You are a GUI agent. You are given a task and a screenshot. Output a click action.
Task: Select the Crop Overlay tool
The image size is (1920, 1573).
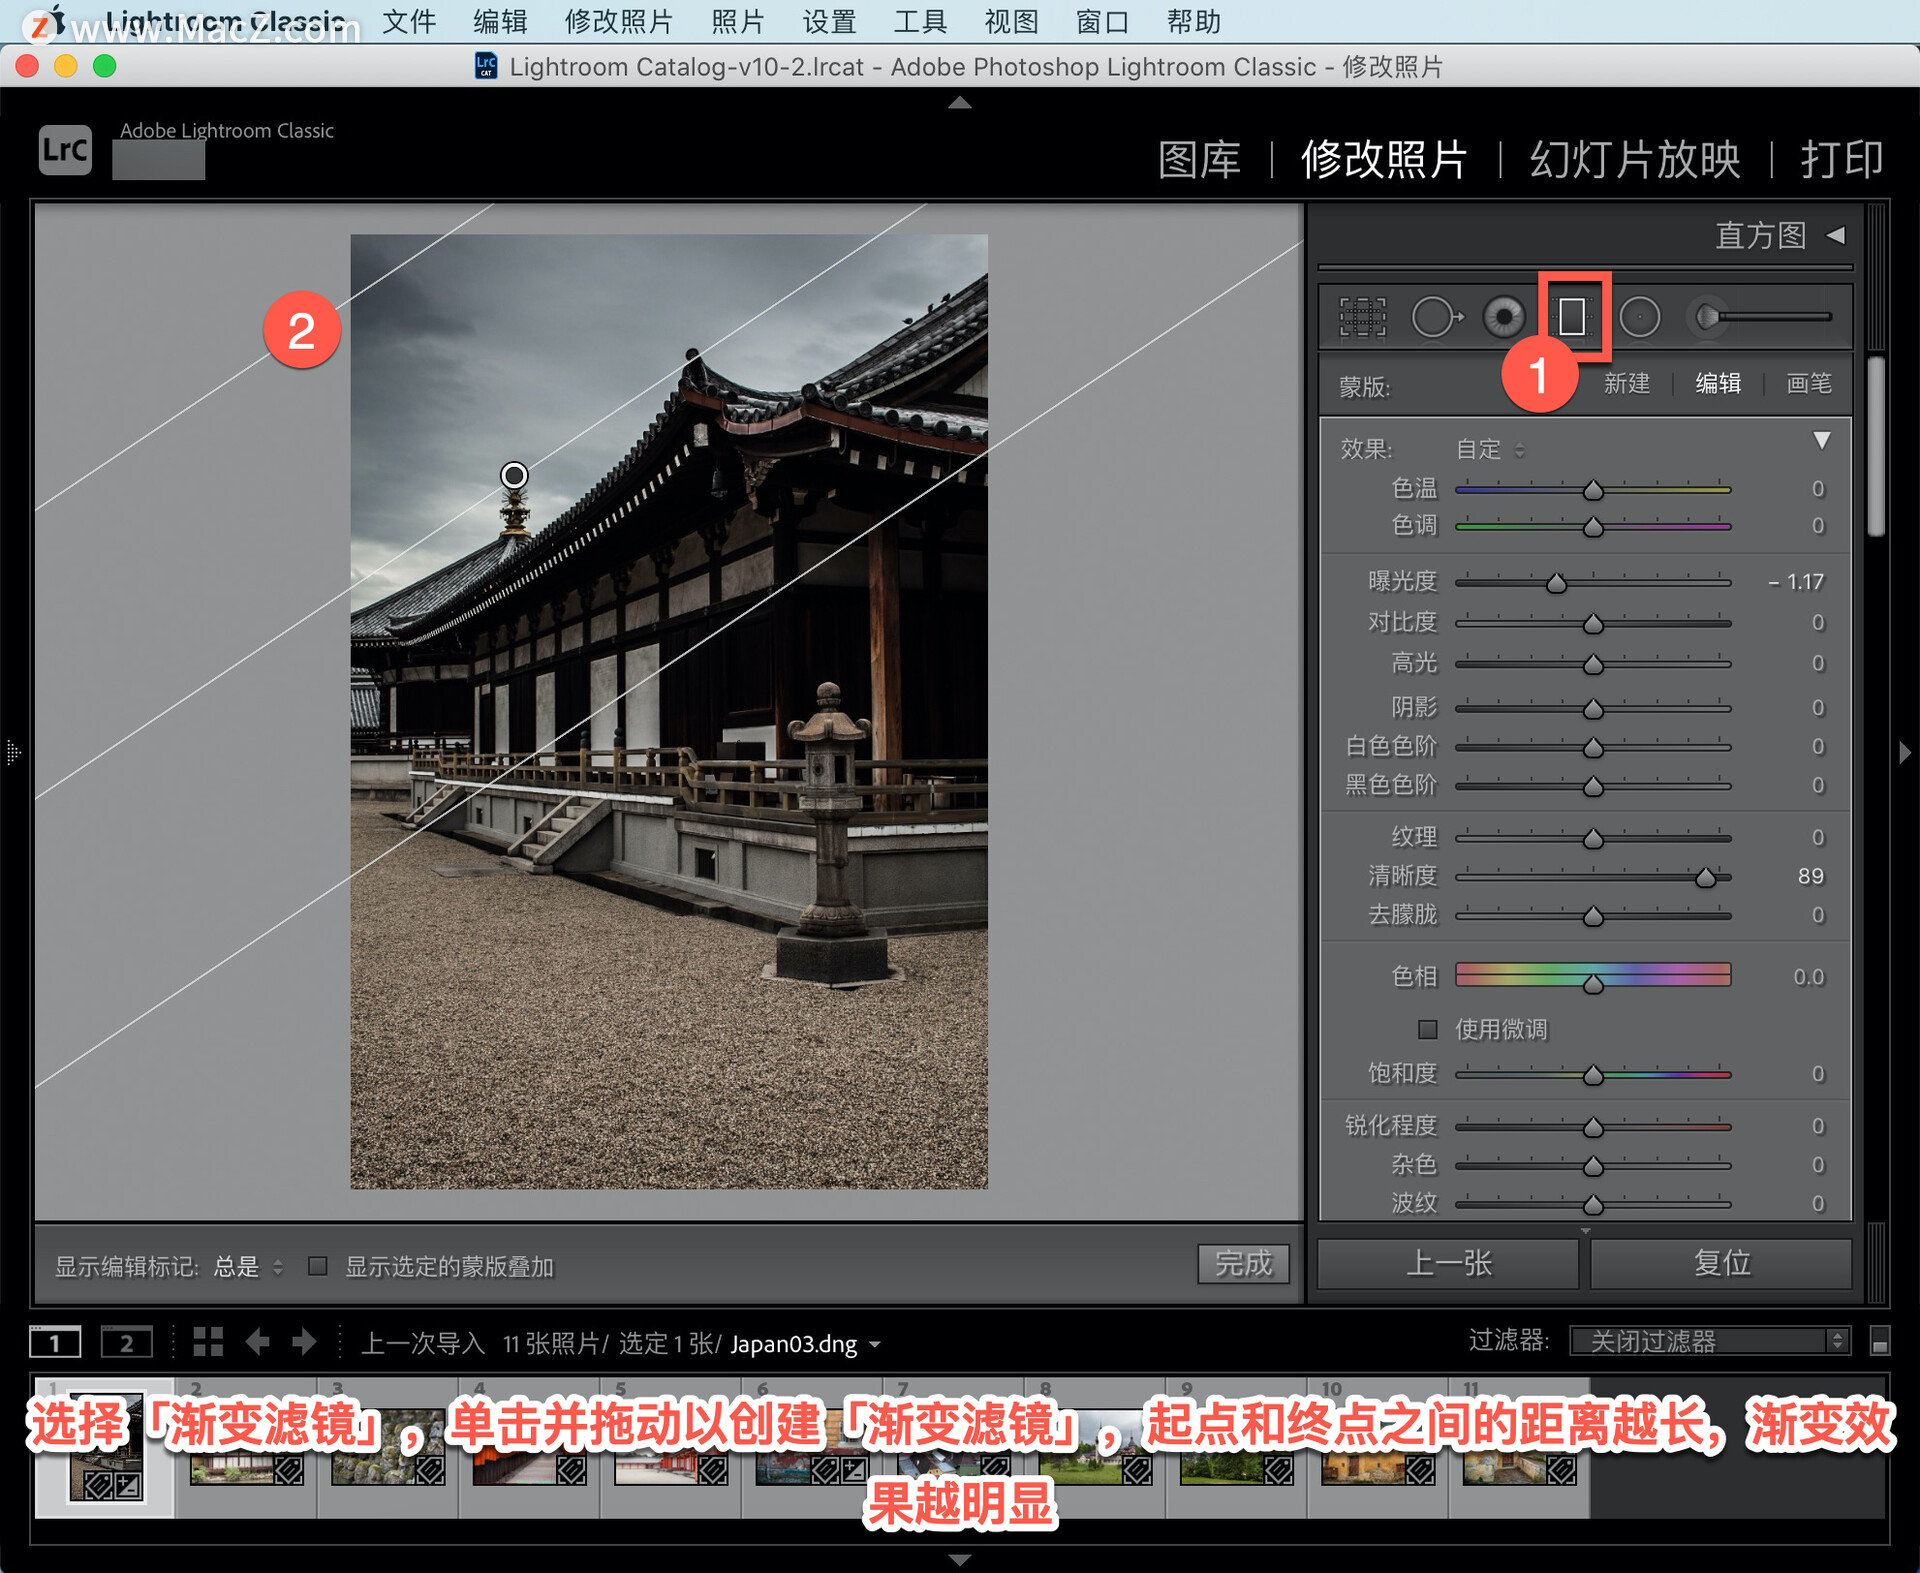(1362, 317)
